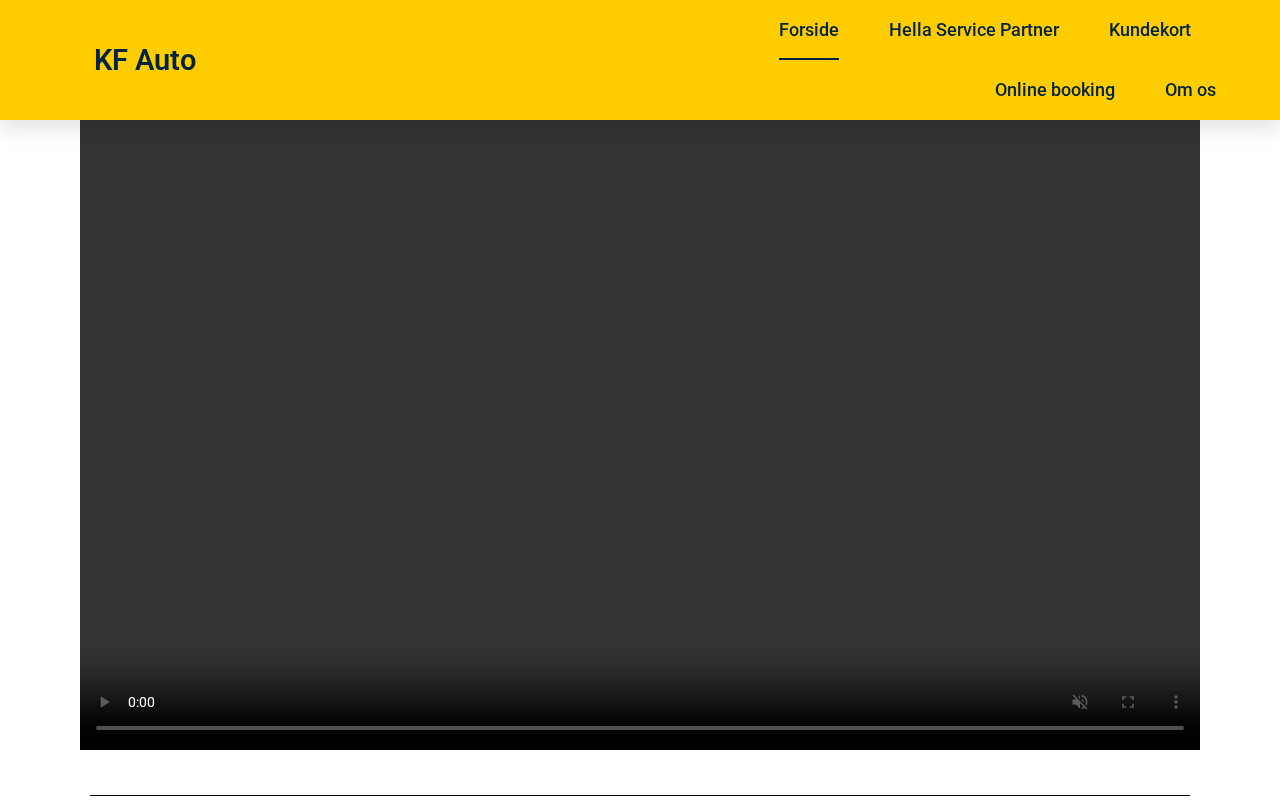This screenshot has width=1280, height=800.
Task: Unmute the video audio
Action: pos(1080,702)
